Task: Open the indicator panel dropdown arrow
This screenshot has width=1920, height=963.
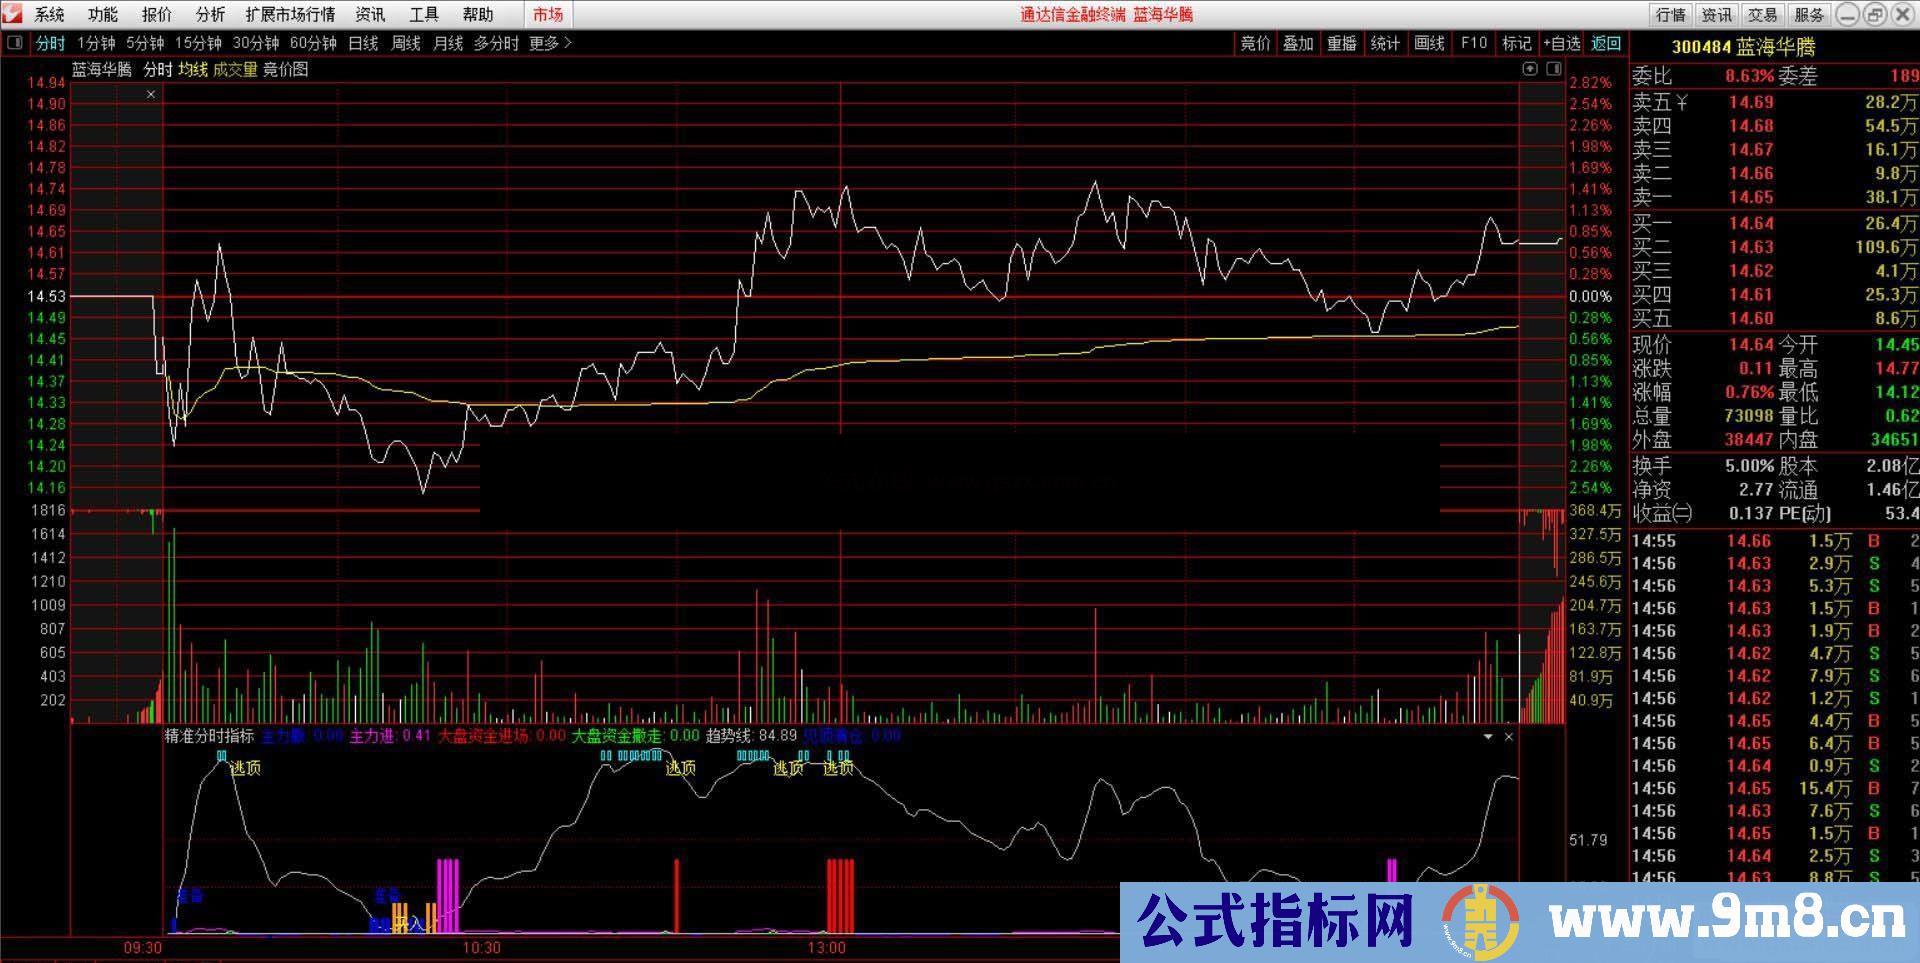Action: 1488,736
